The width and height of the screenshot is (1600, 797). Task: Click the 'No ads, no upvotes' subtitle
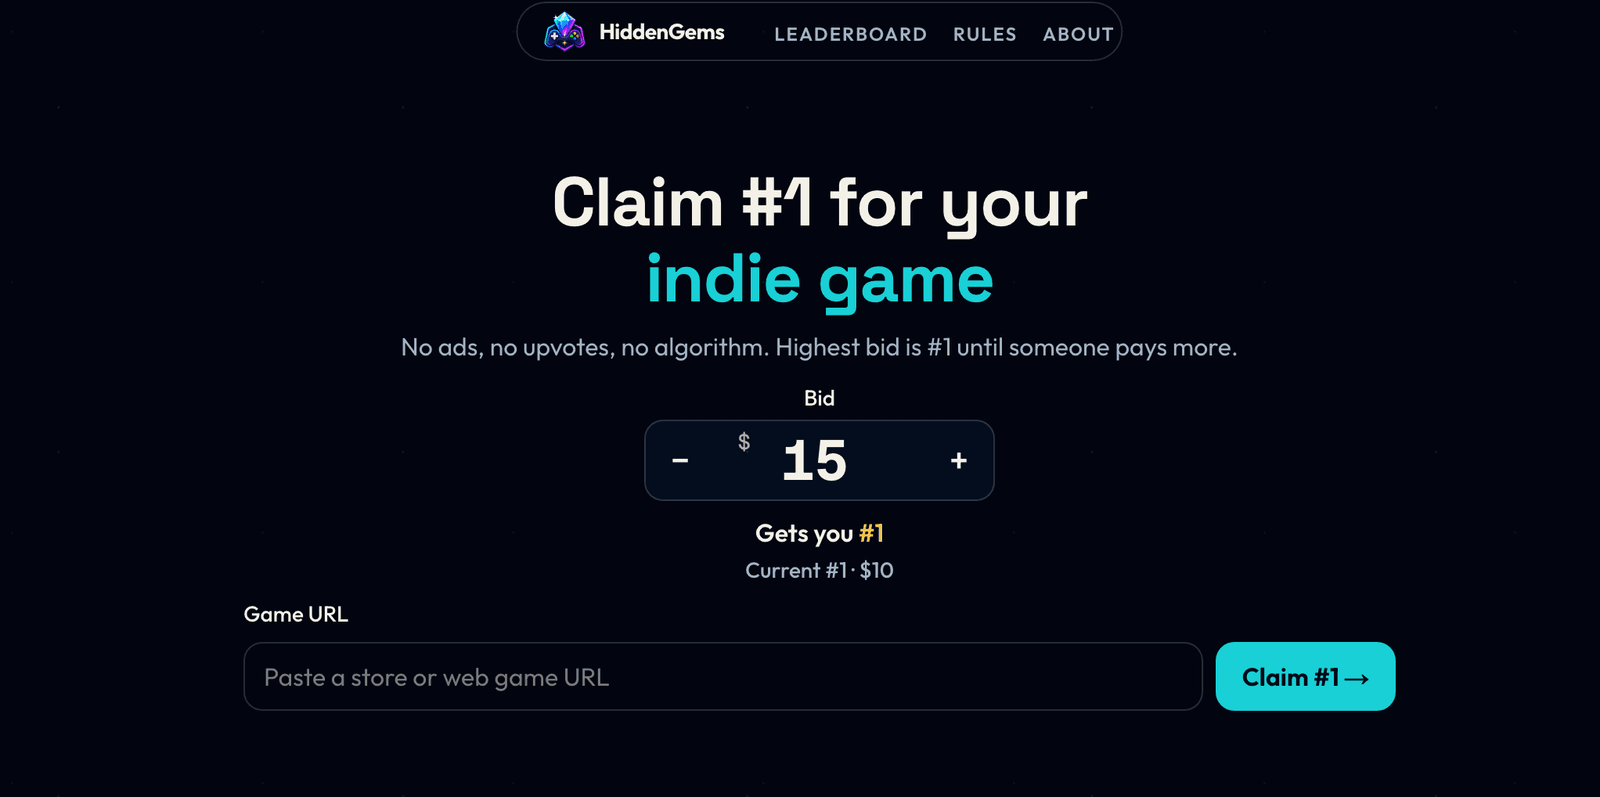[x=819, y=347]
